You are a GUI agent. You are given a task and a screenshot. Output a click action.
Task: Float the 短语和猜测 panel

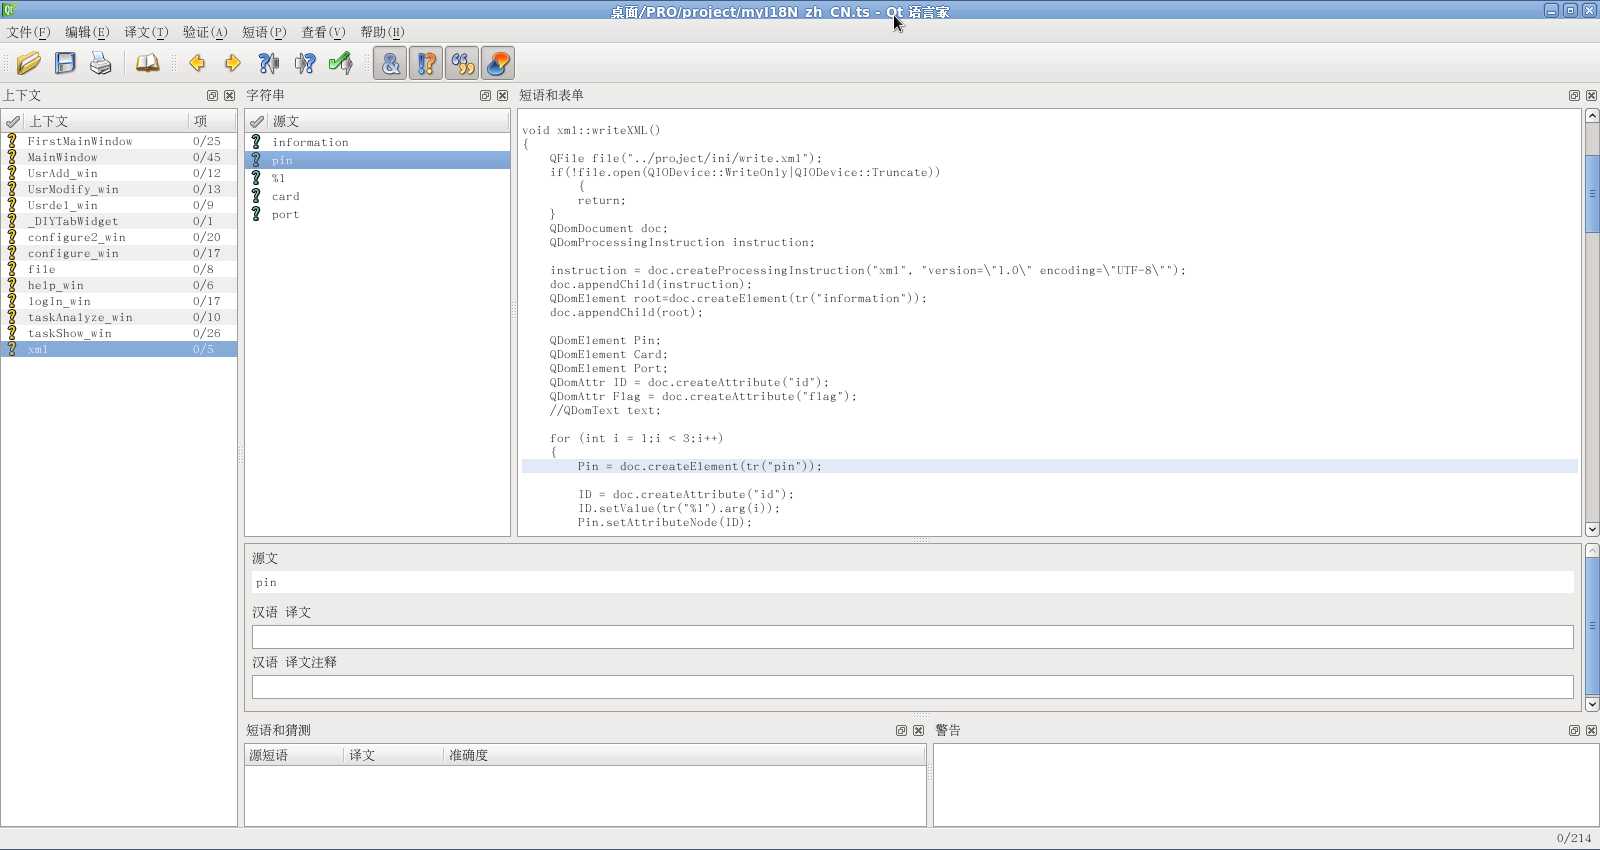[x=901, y=731]
